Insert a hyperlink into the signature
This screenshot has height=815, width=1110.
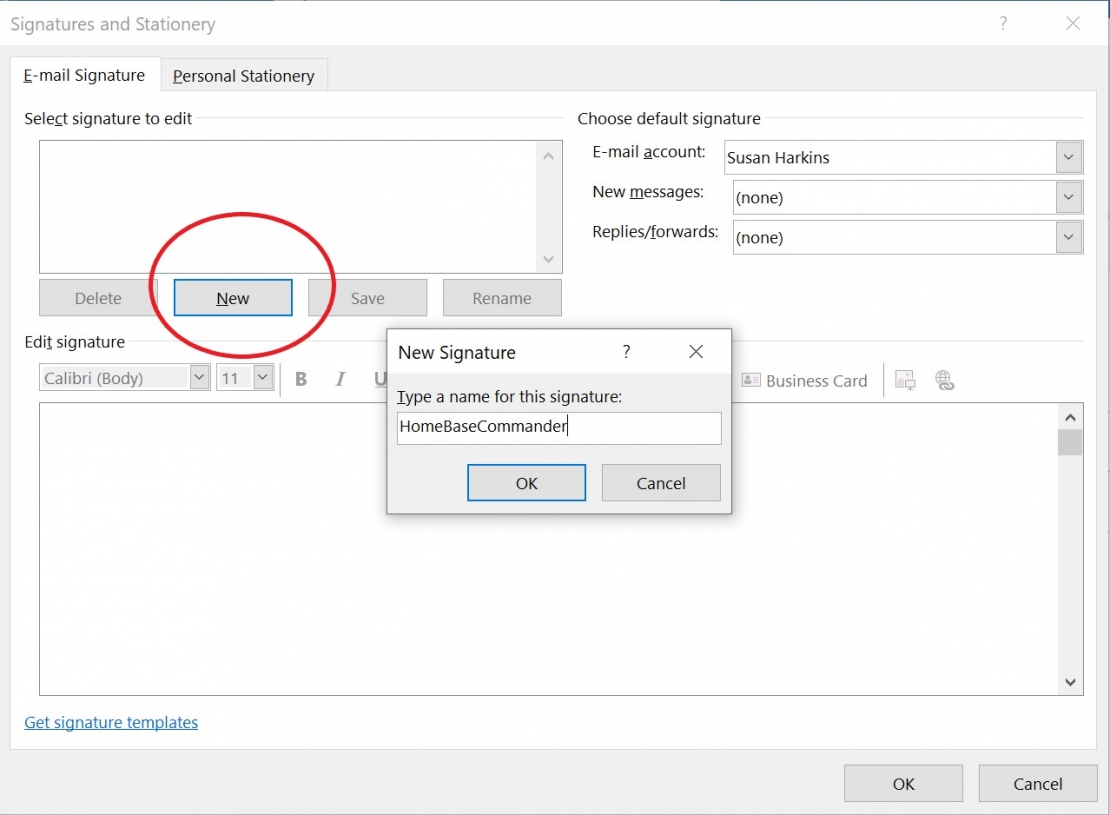pyautogui.click(x=945, y=380)
